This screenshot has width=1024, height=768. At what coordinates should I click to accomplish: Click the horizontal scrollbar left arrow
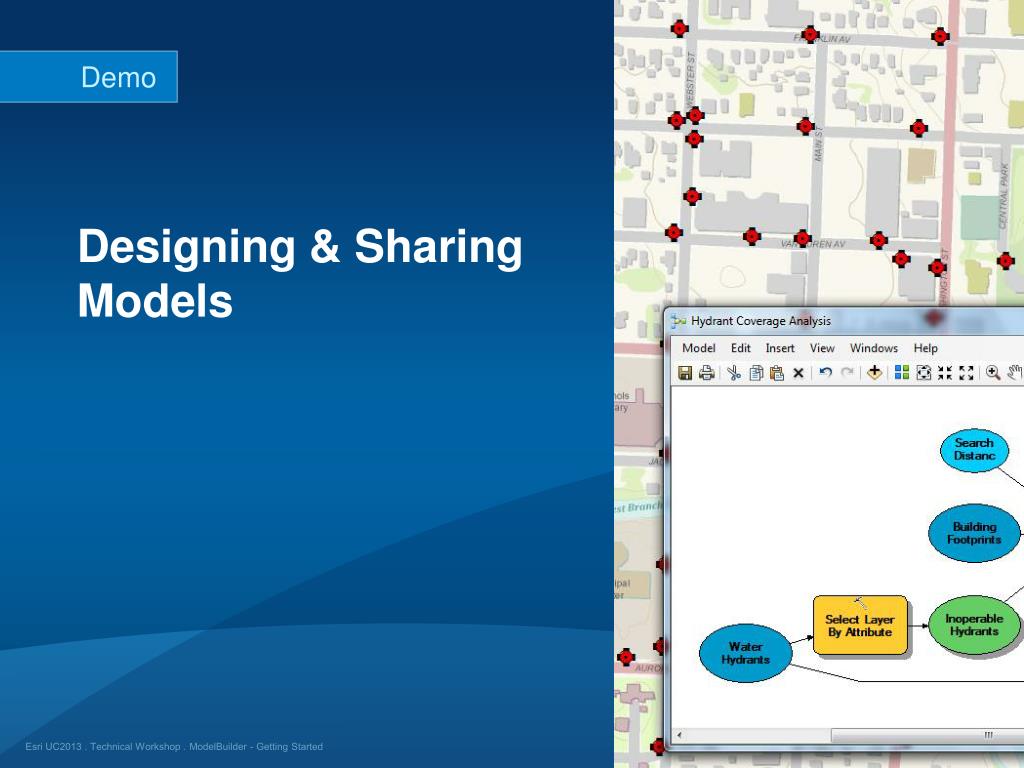coord(679,735)
